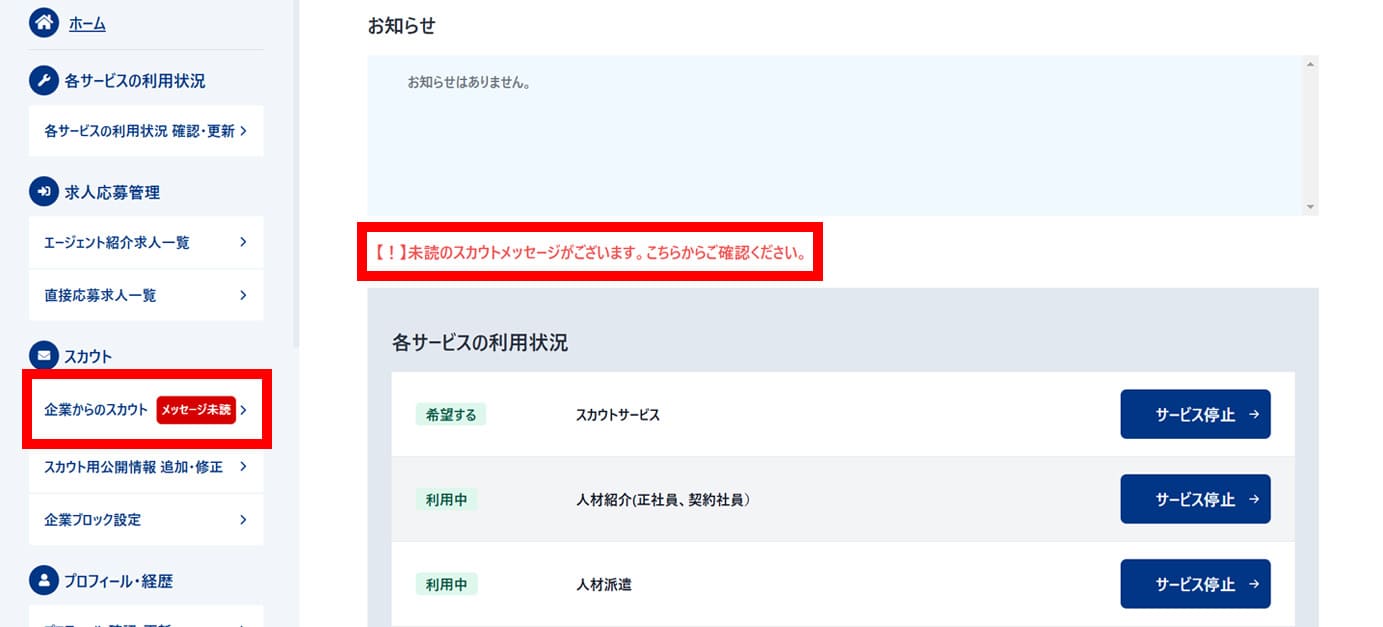Click the red メッセージ未読 badge
Viewport: 1383px width, 627px height.
click(196, 409)
